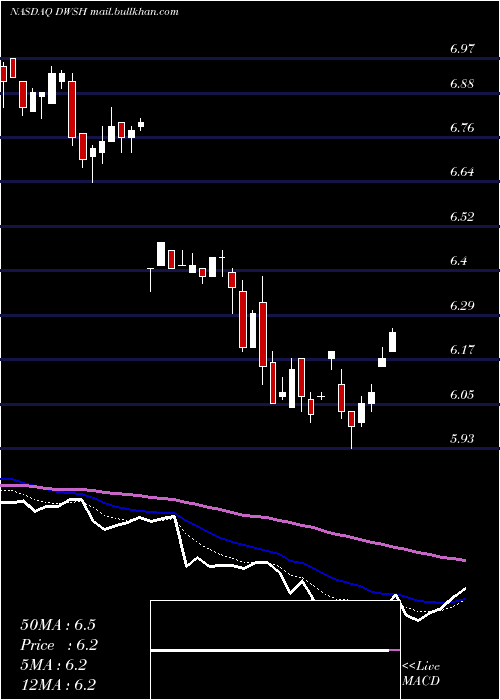Click the last white candlestick on the right
The image size is (500, 700).
(393, 342)
